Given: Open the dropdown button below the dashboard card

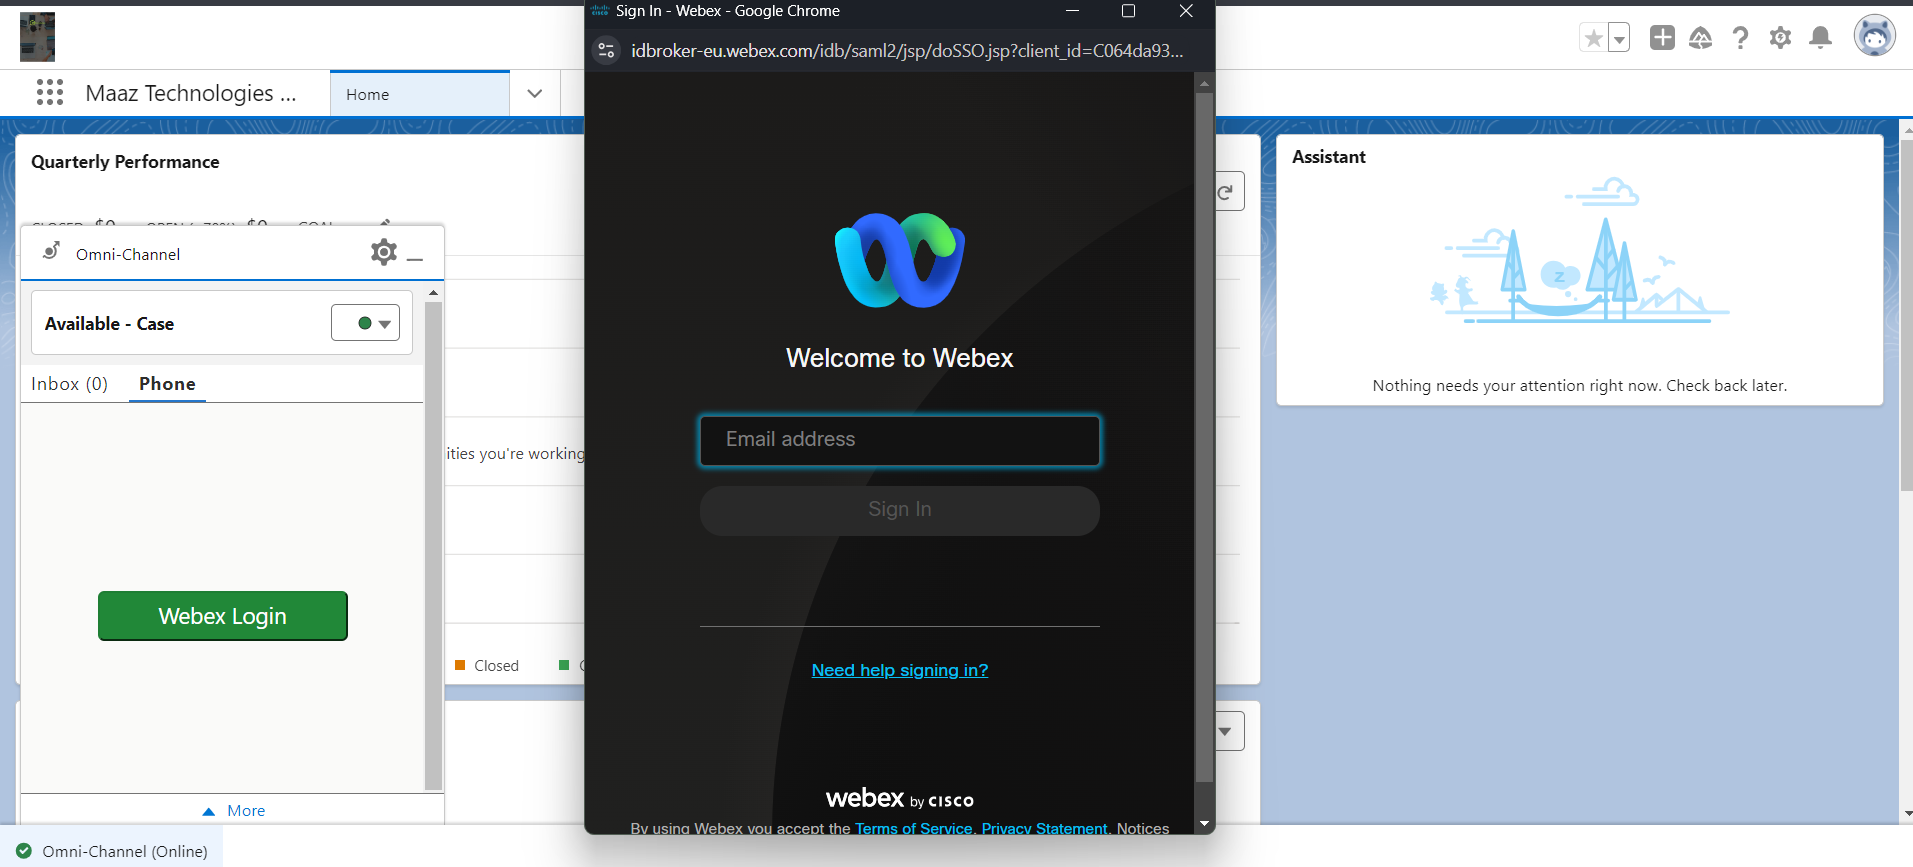Looking at the screenshot, I should point(1228,731).
